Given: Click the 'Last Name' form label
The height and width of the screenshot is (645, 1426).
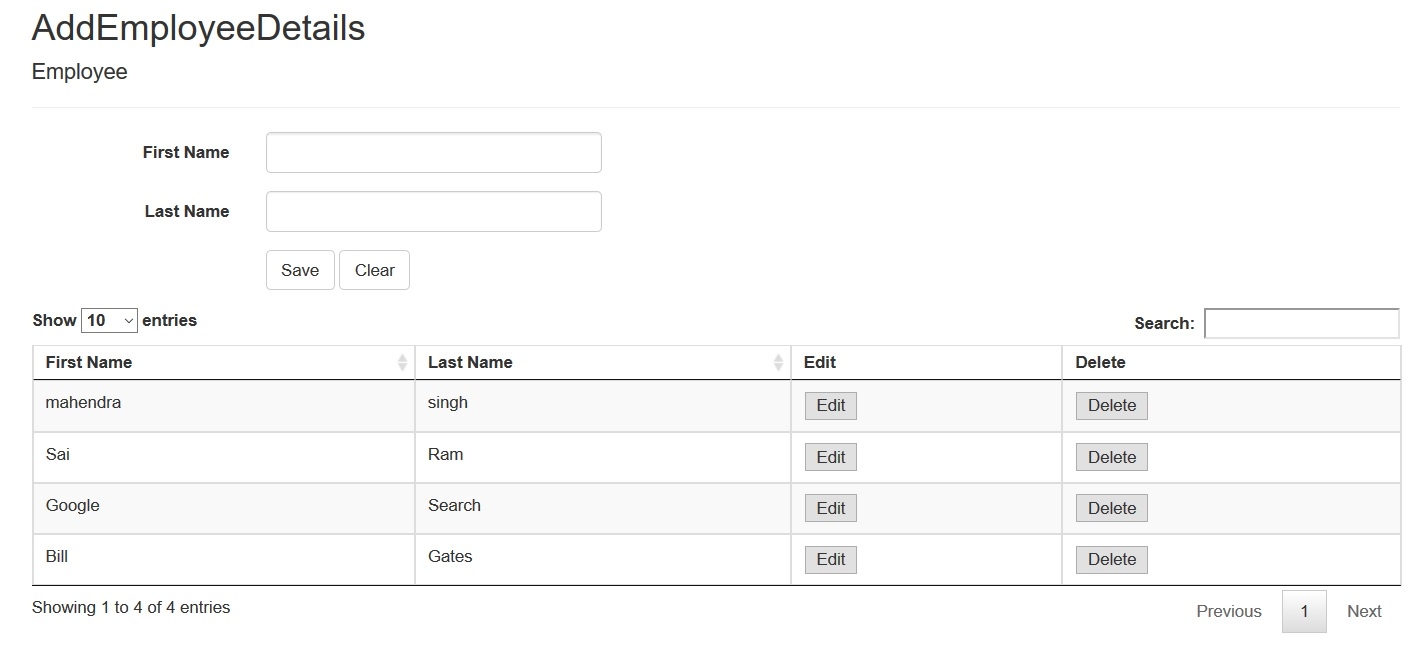Looking at the screenshot, I should pyautogui.click(x=187, y=211).
